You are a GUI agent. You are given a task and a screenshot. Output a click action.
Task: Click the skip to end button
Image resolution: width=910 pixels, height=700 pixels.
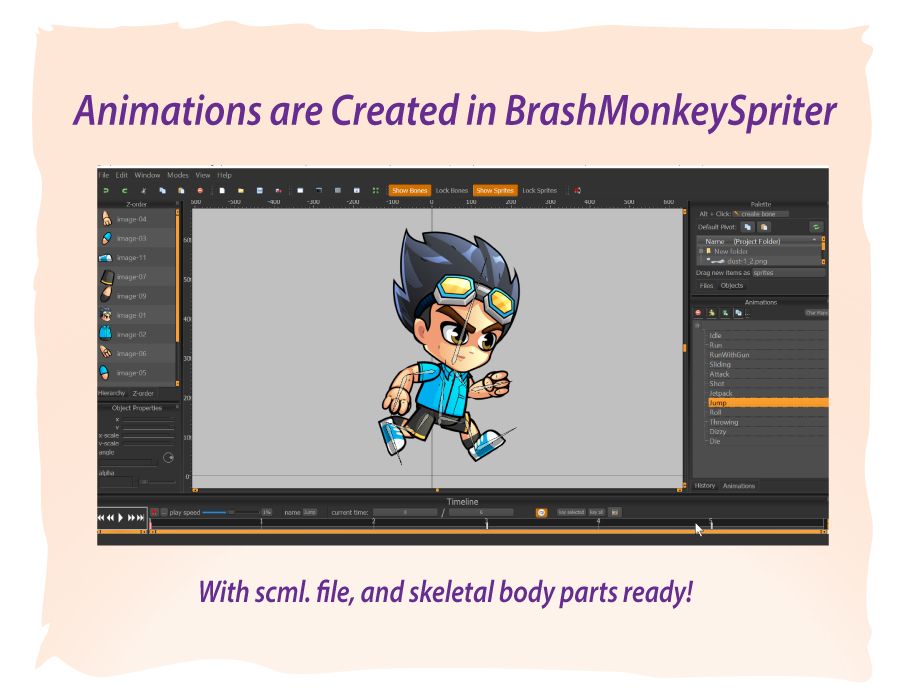click(140, 517)
